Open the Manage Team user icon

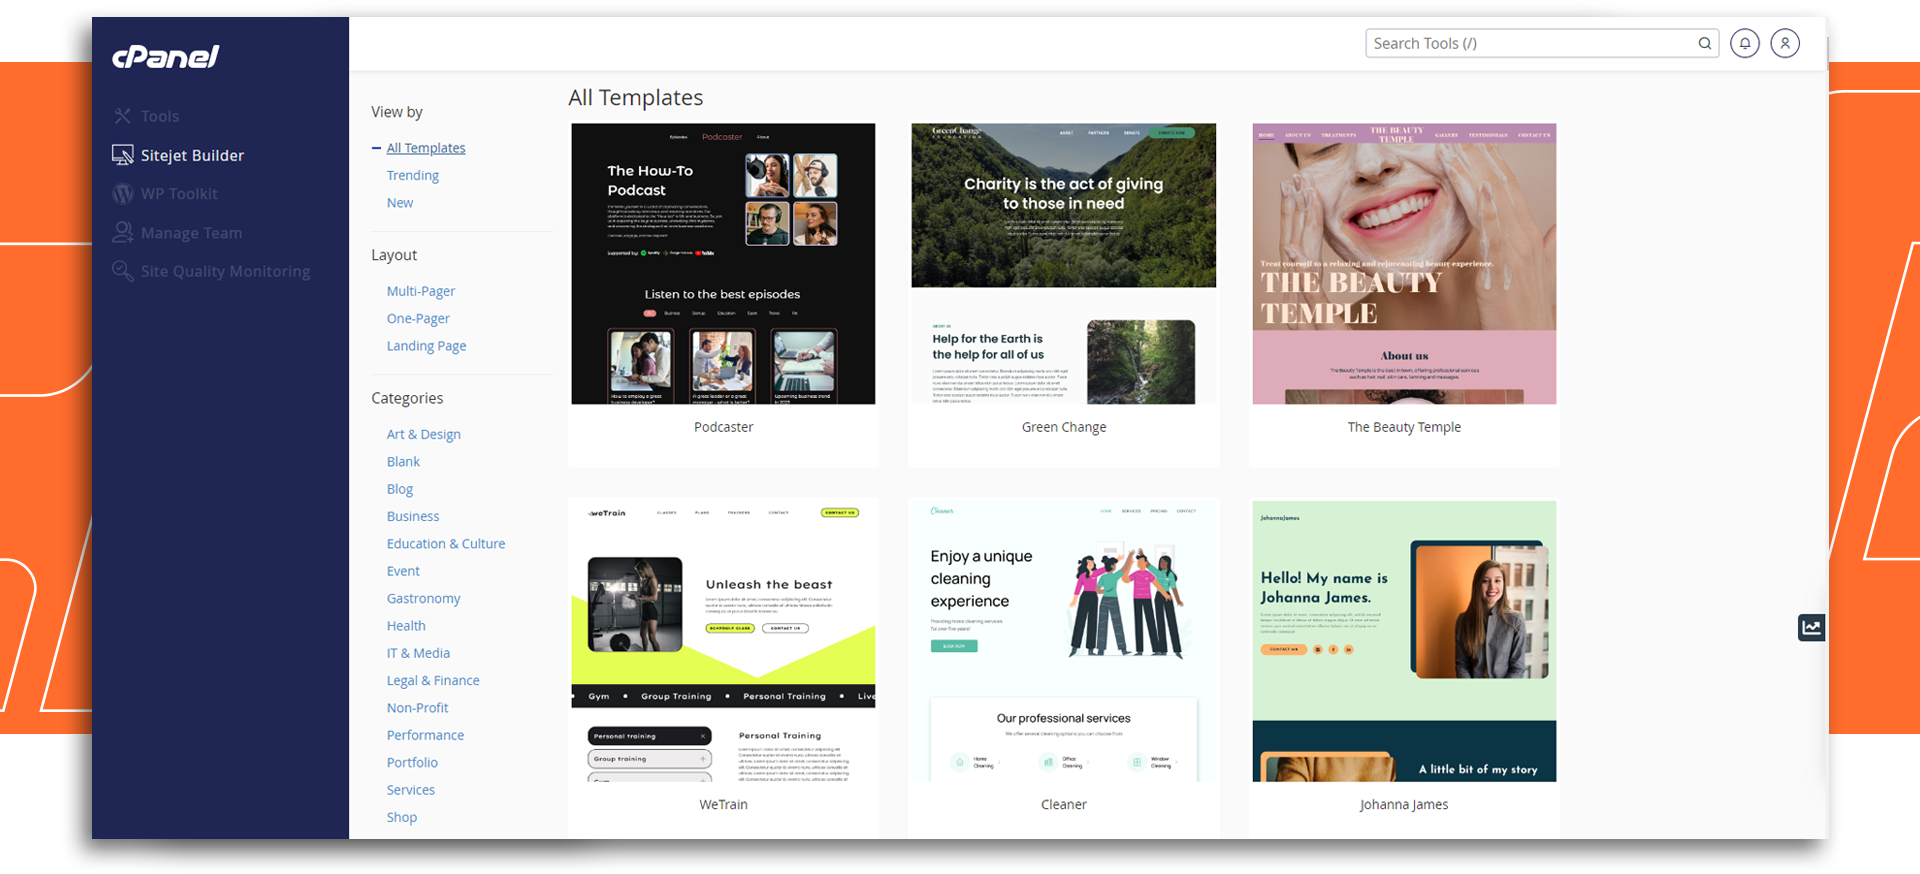[x=123, y=232]
